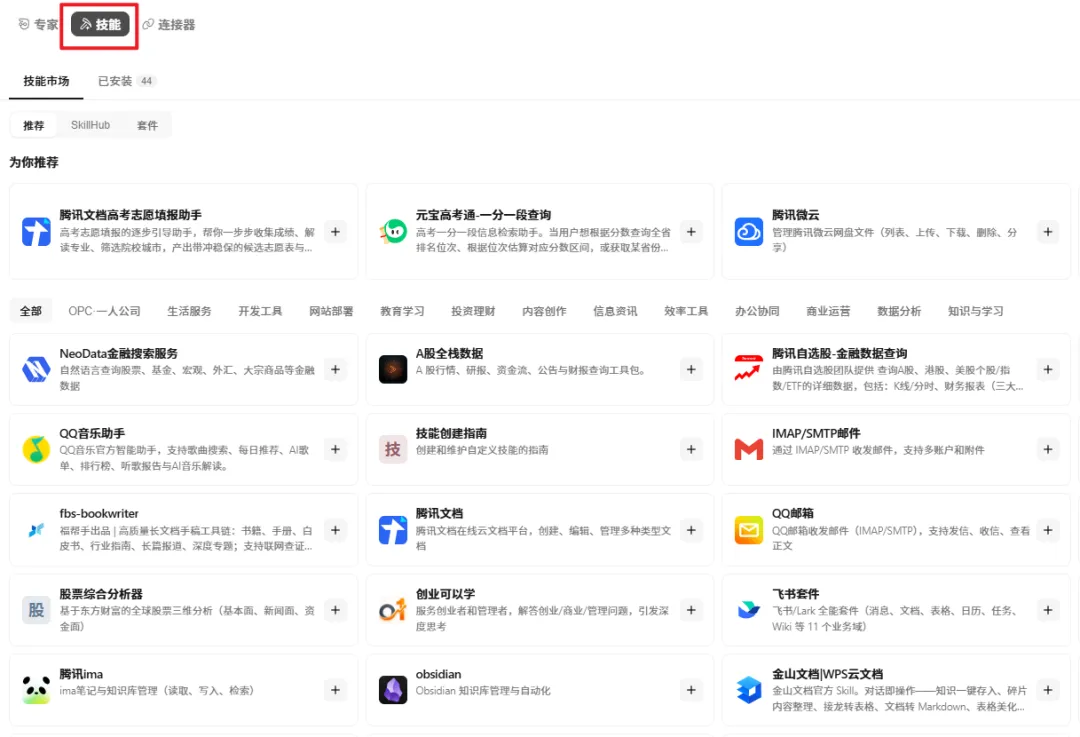Filter skills by 内容创作 category
The height and width of the screenshot is (737, 1080).
(x=544, y=311)
